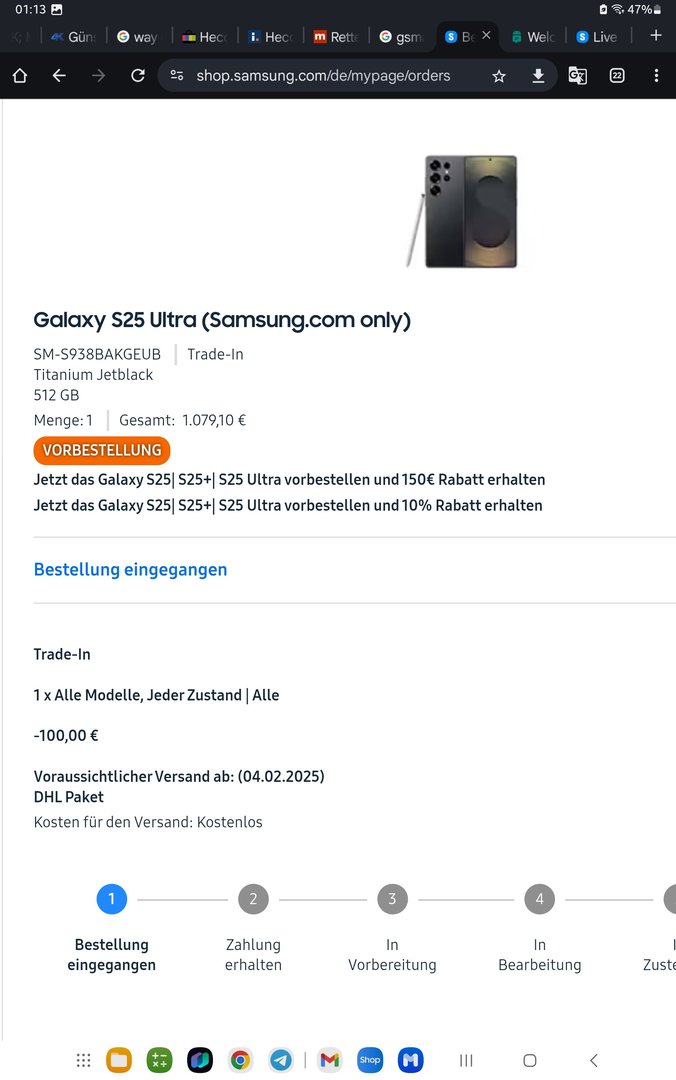
Task: Open the downloads arrow icon in toolbar
Action: [x=538, y=76]
